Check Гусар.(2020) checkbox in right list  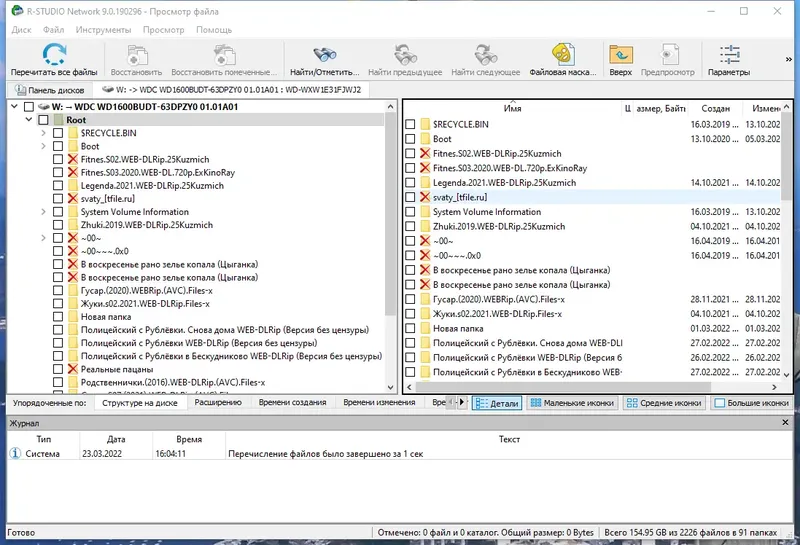tap(410, 300)
